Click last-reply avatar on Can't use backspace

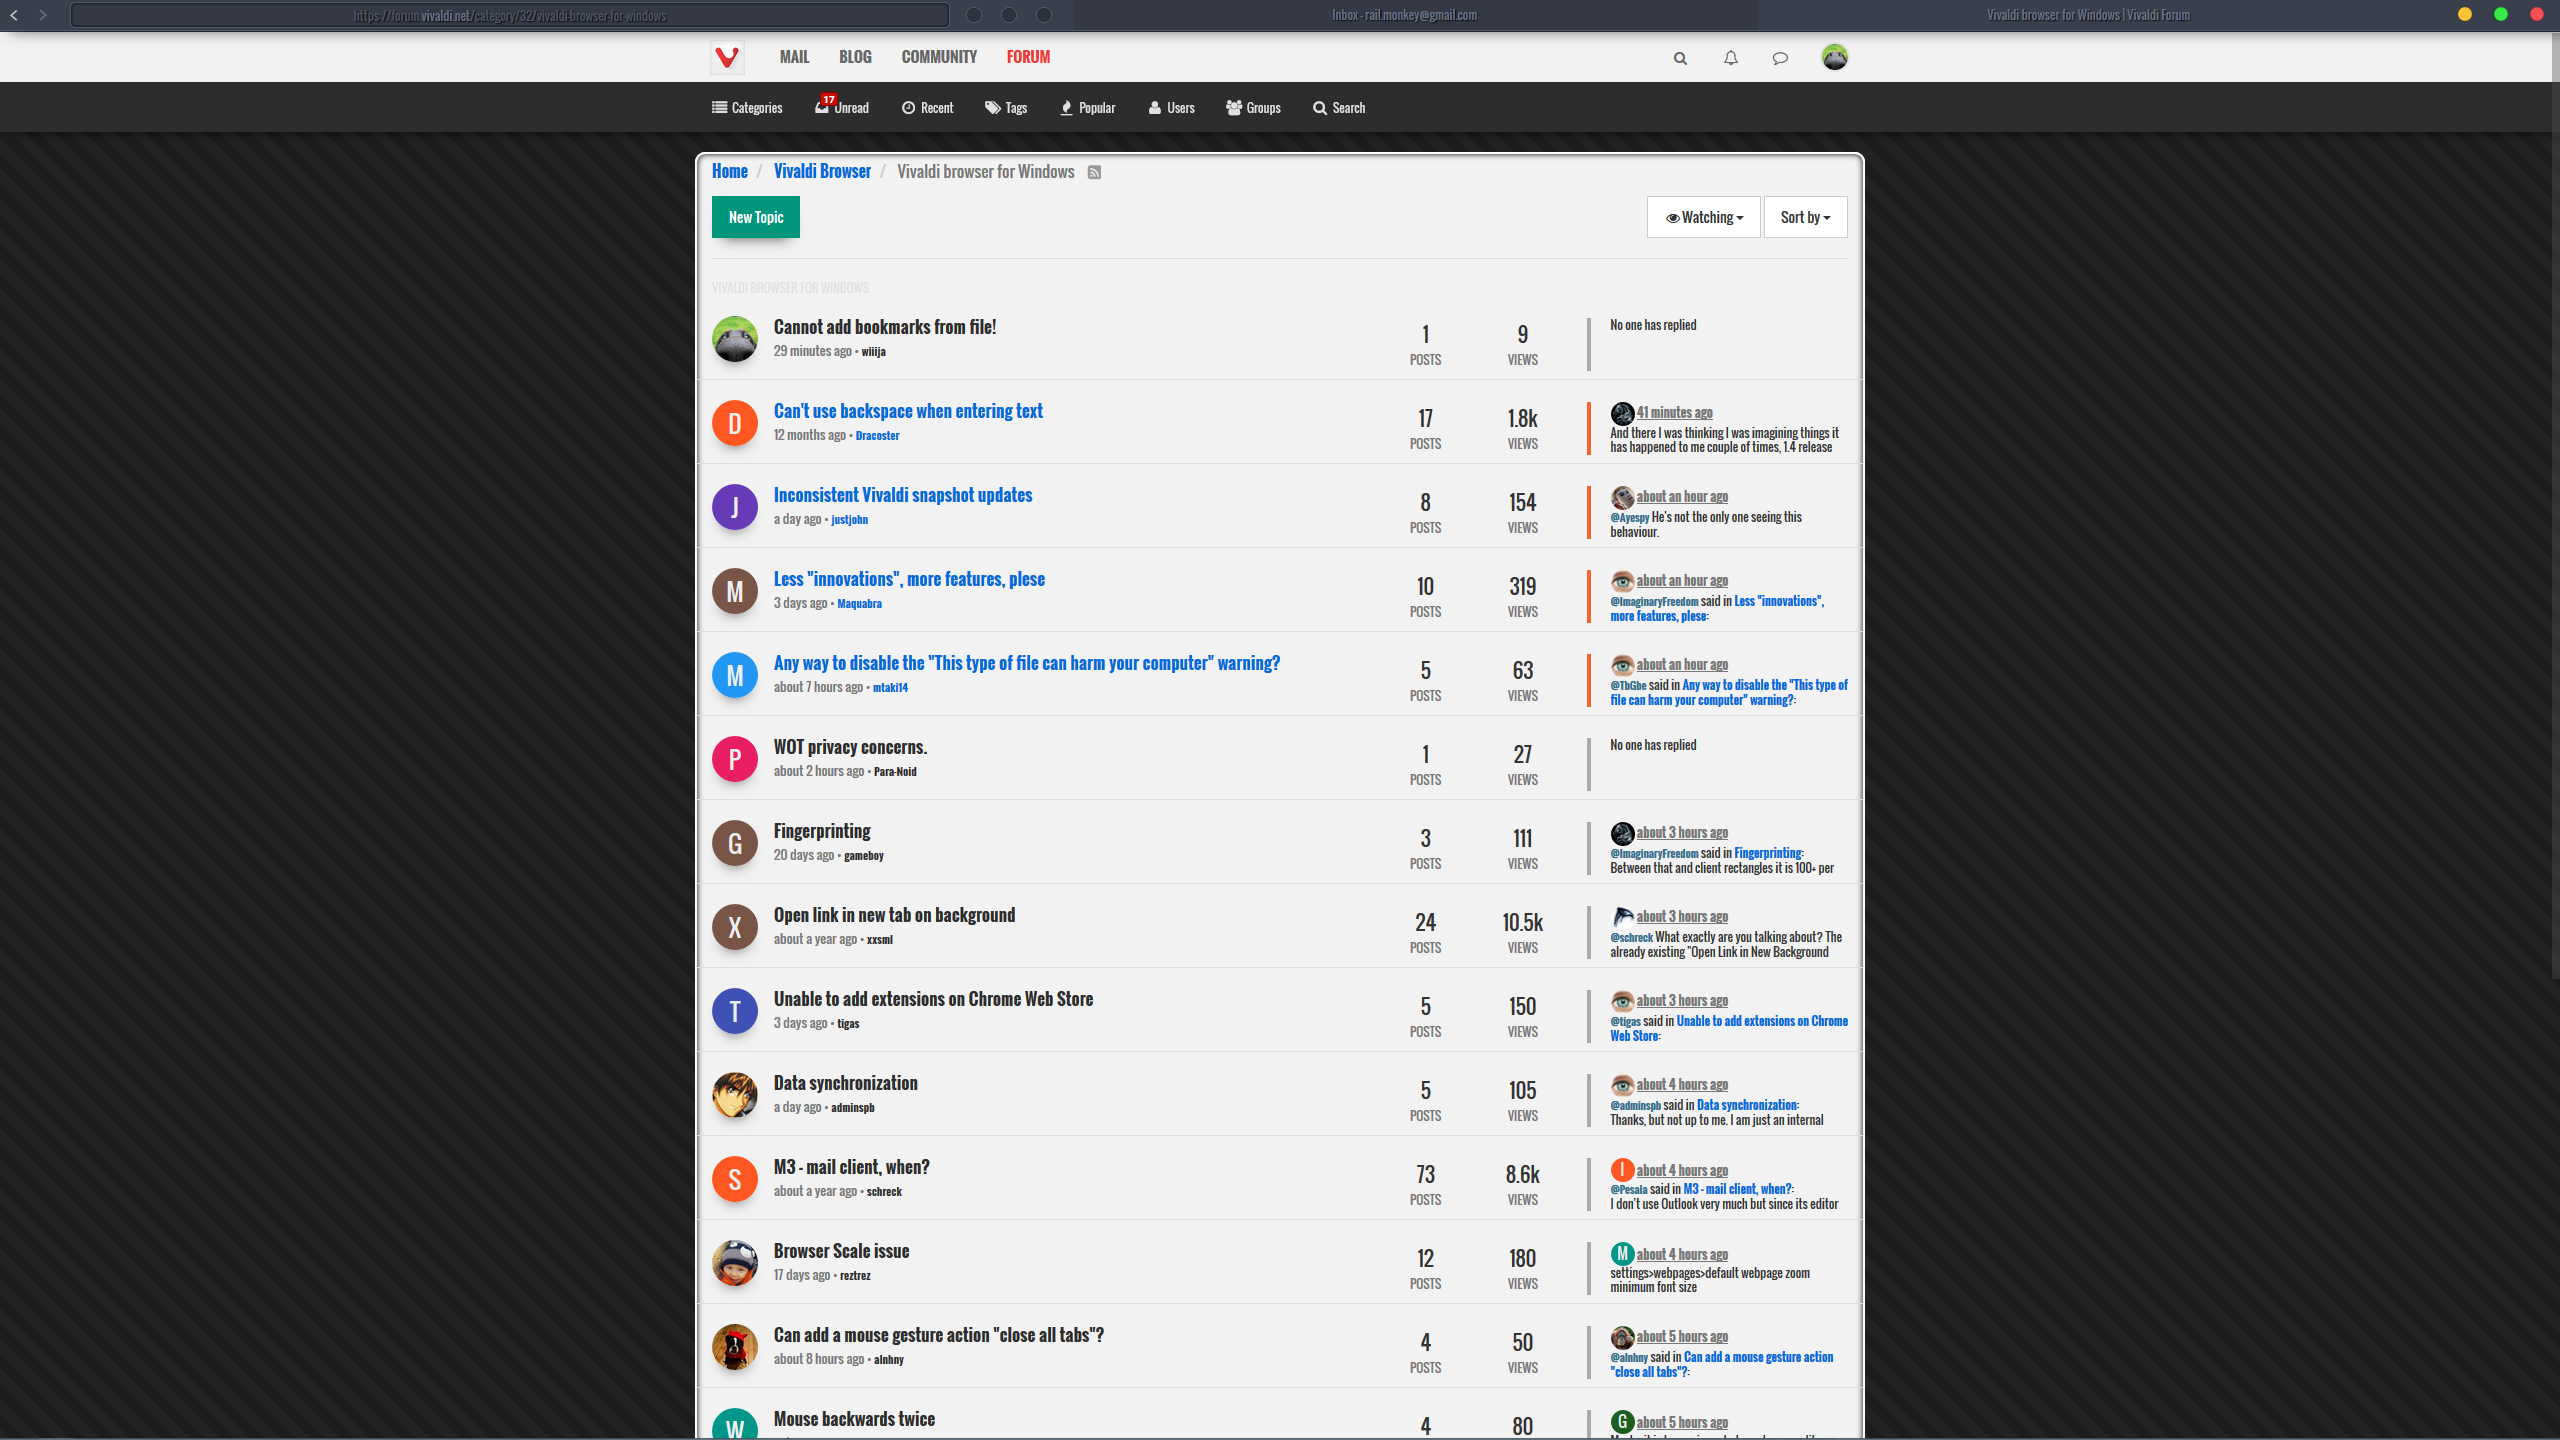click(x=1622, y=413)
